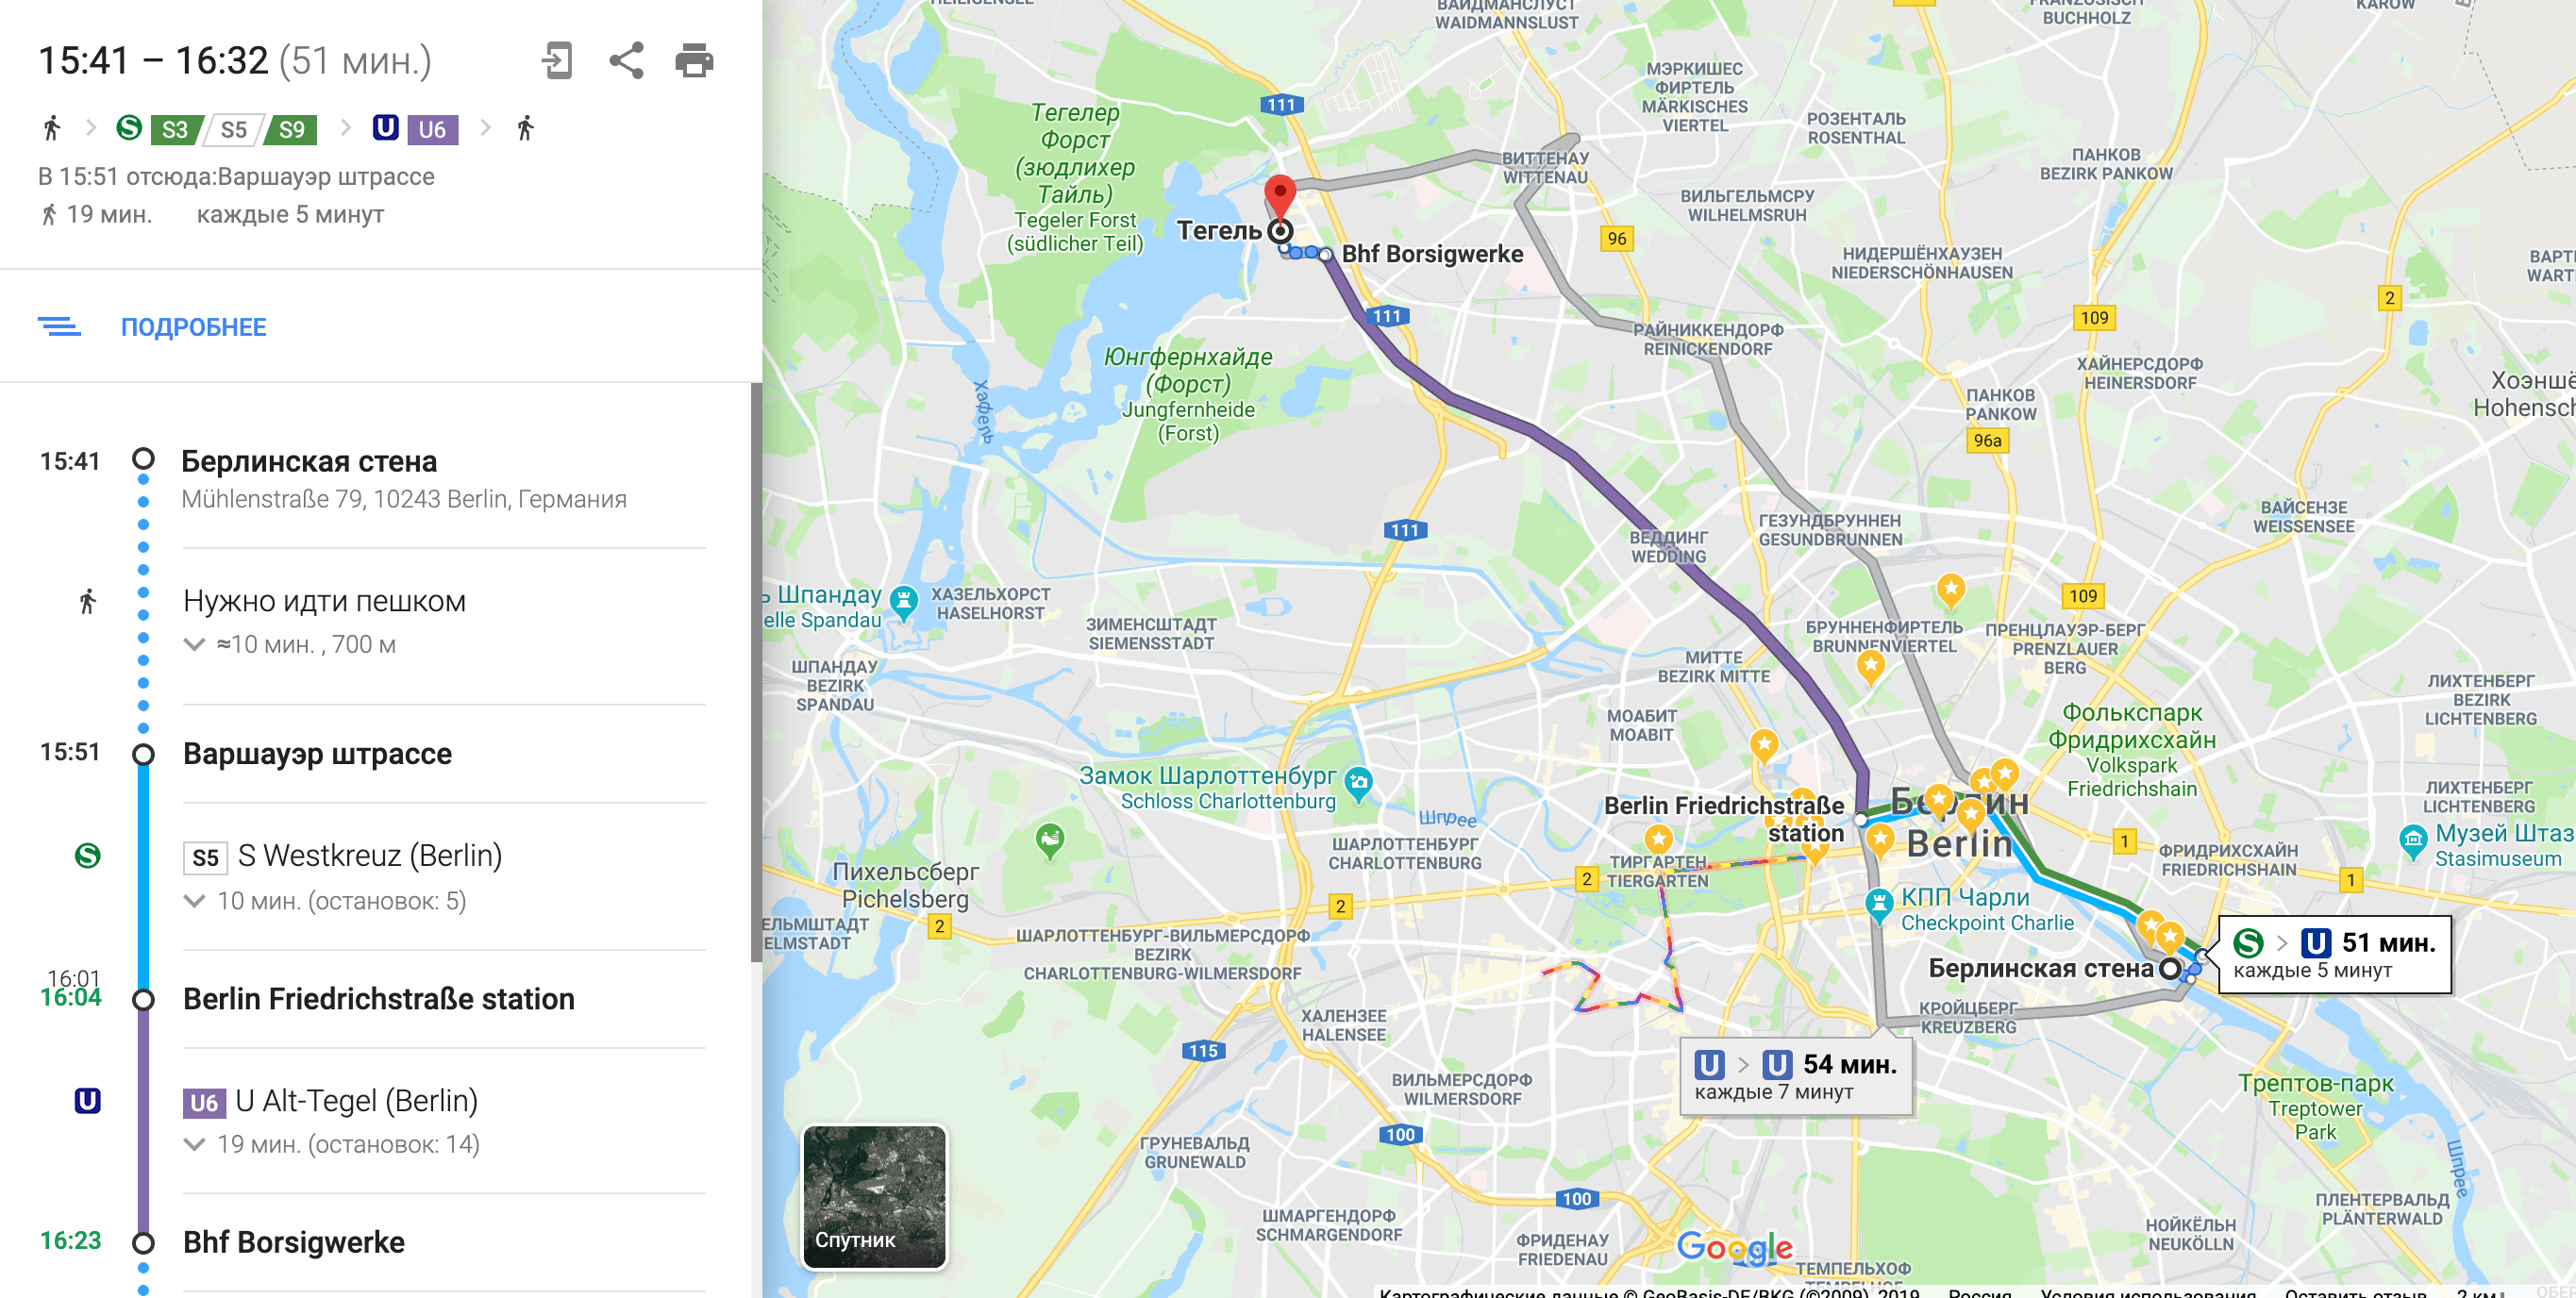Viewport: 2576px width, 1298px height.
Task: Expand the U6 stops list 19 мин.
Action: [332, 1144]
